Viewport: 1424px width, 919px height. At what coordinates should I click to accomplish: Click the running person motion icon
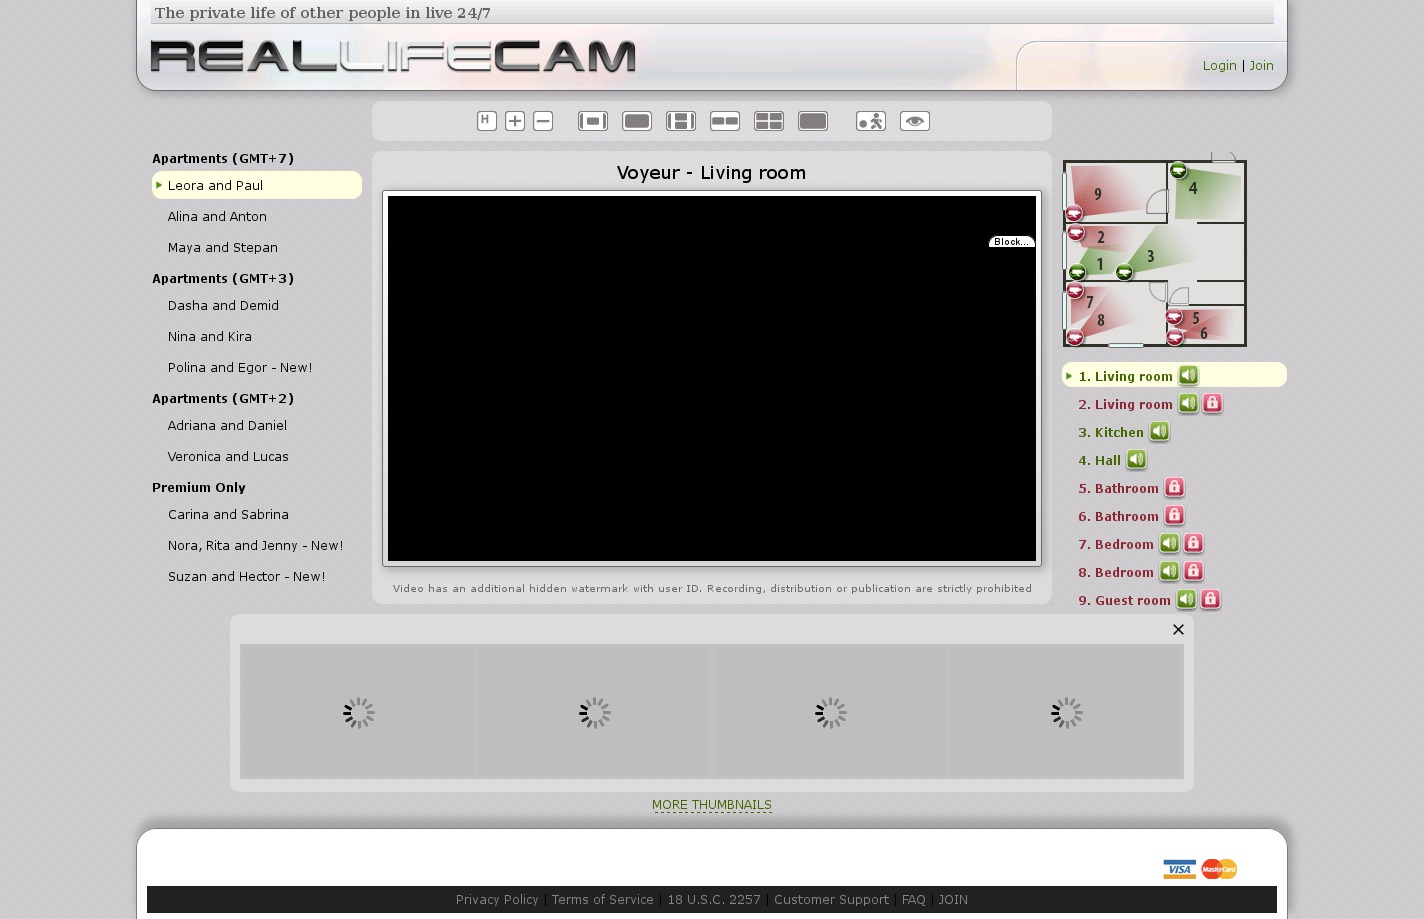tap(871, 121)
